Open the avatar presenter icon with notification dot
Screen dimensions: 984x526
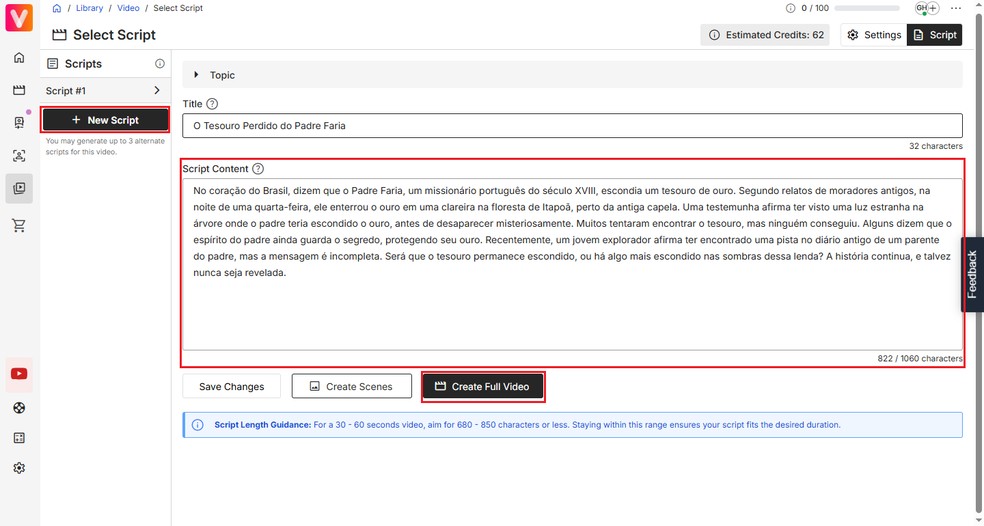[x=19, y=122]
